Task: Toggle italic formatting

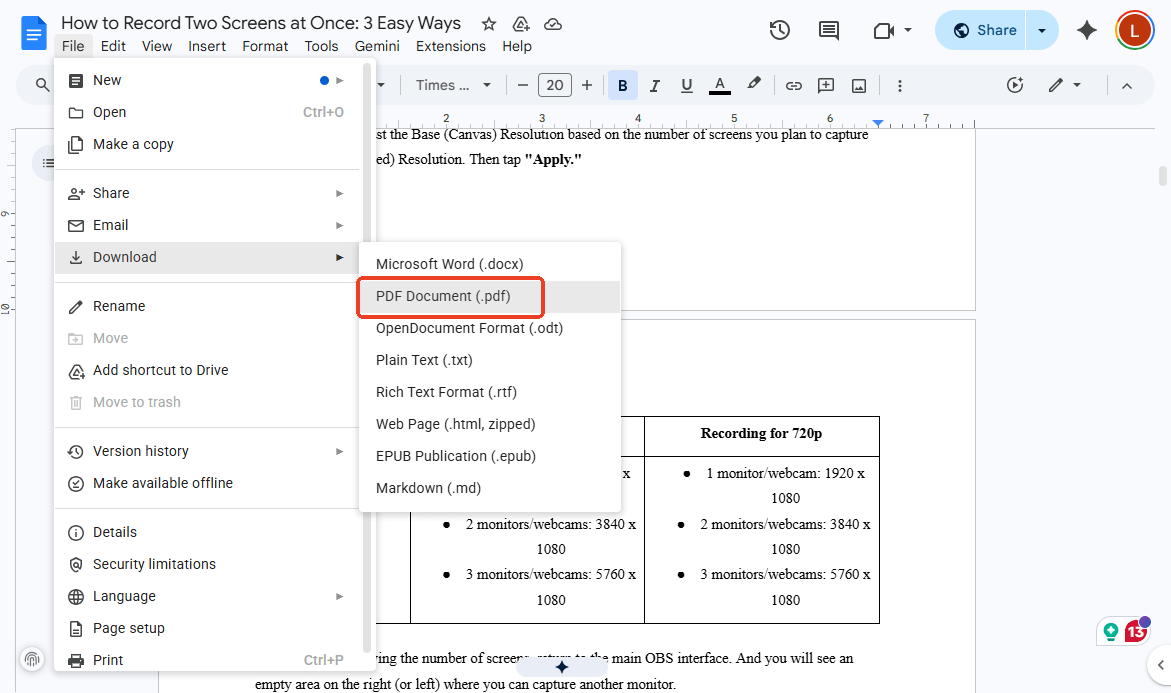Action: tap(655, 85)
